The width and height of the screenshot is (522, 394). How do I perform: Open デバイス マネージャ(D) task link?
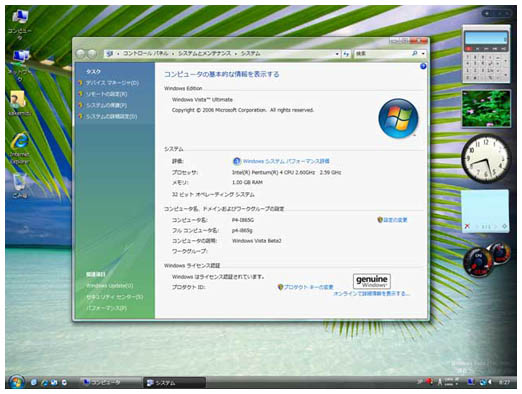coord(112,83)
